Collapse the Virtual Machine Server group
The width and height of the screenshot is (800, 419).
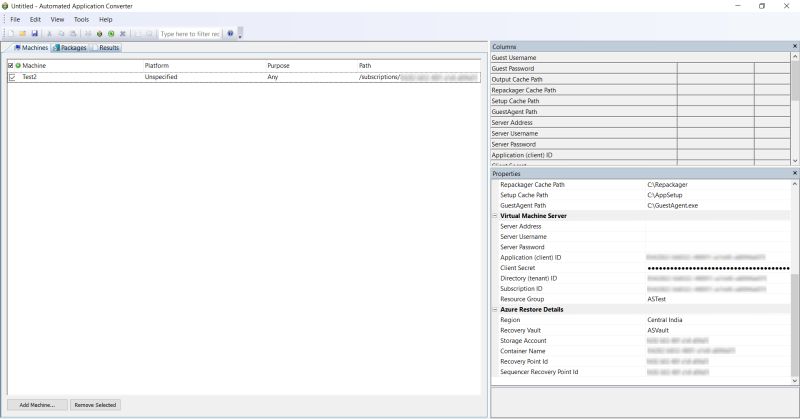point(494,216)
